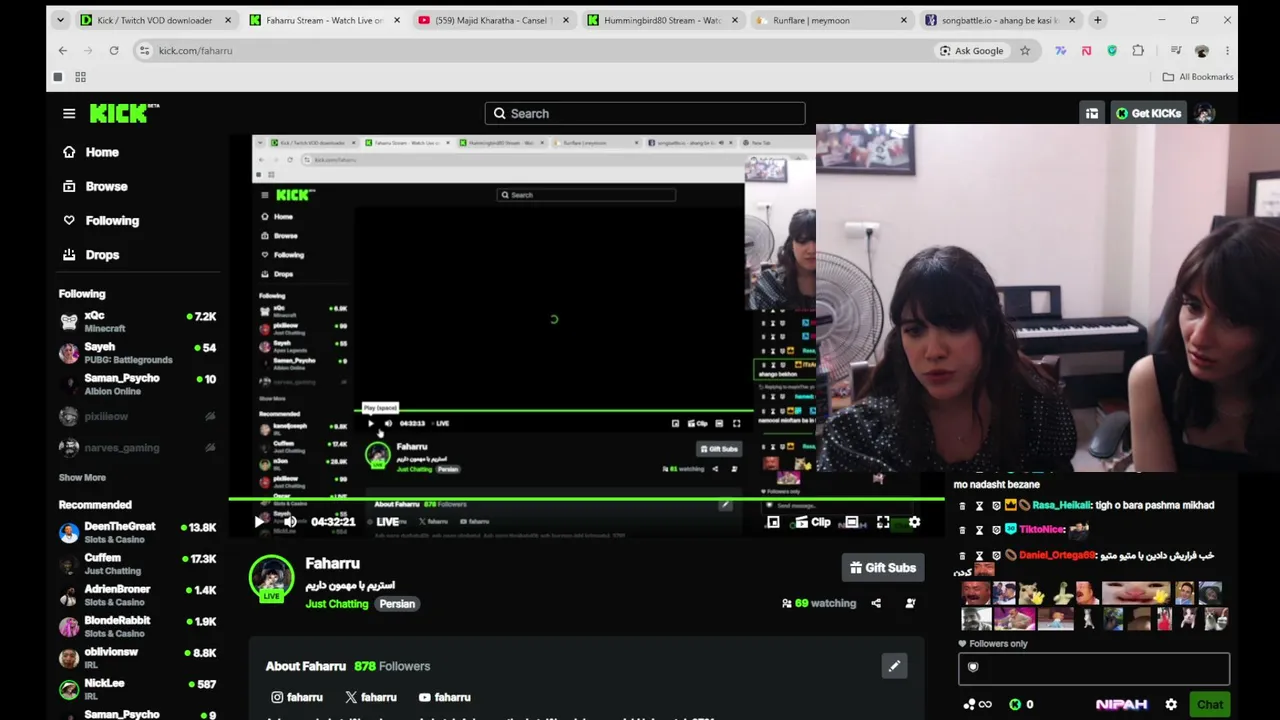Bookmark this page with the star icon
This screenshot has height=720, width=1280.
pyautogui.click(x=1025, y=51)
